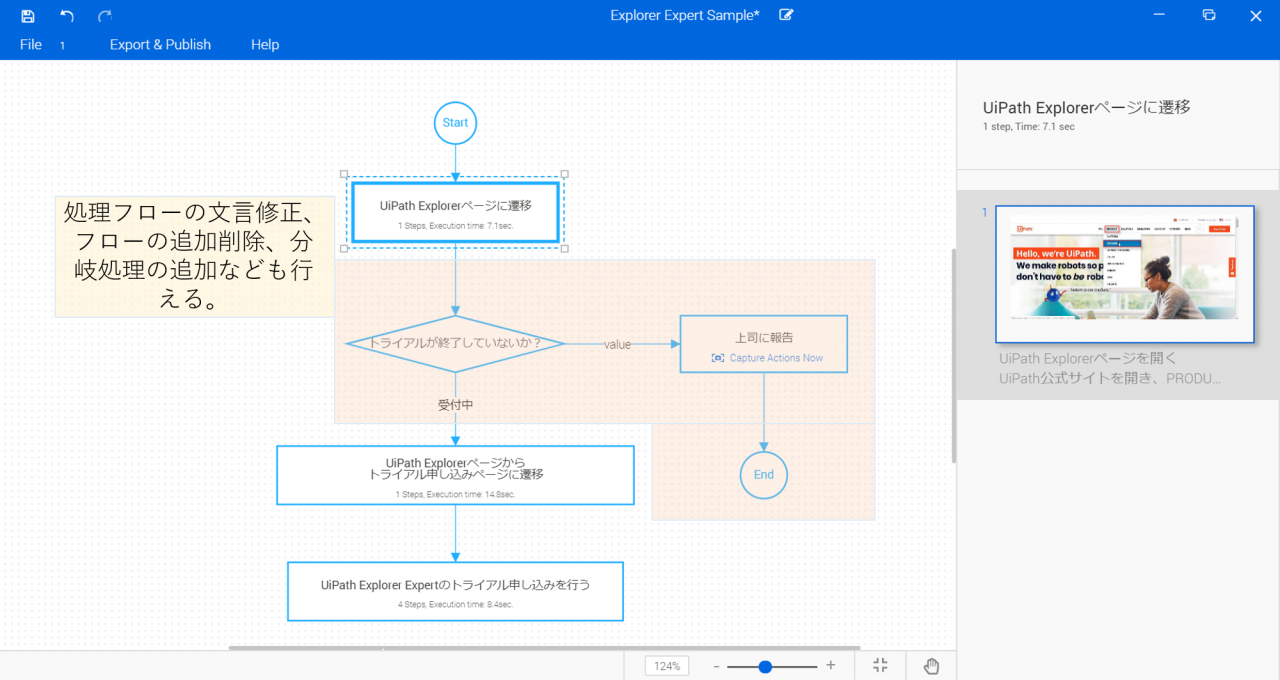The height and width of the screenshot is (680, 1280).
Task: Click the side panel title UiPath Explorerページに遷移
Action: pyautogui.click(x=1087, y=107)
